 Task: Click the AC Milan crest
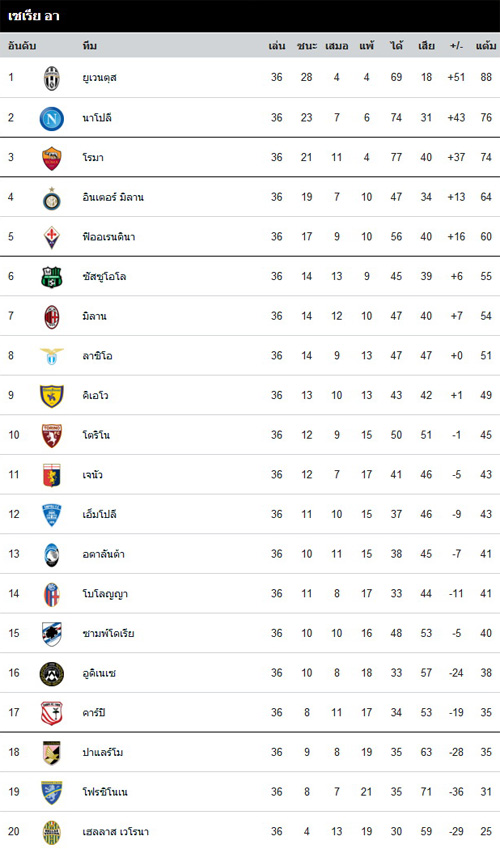click(51, 317)
